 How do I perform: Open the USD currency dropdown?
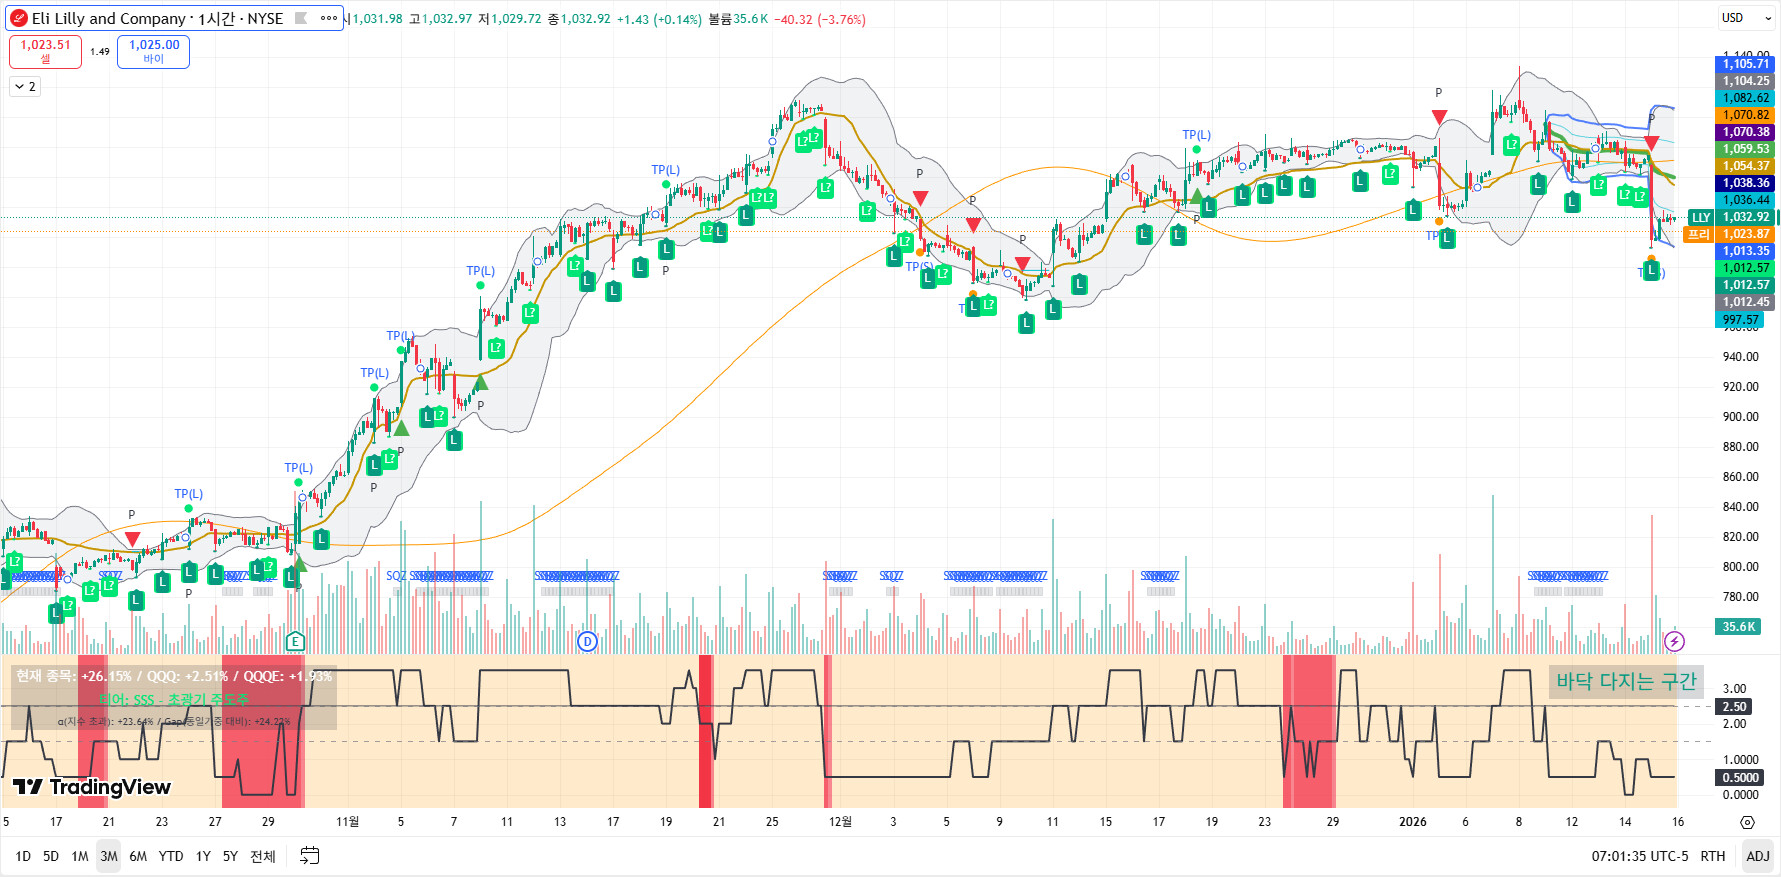click(1745, 18)
